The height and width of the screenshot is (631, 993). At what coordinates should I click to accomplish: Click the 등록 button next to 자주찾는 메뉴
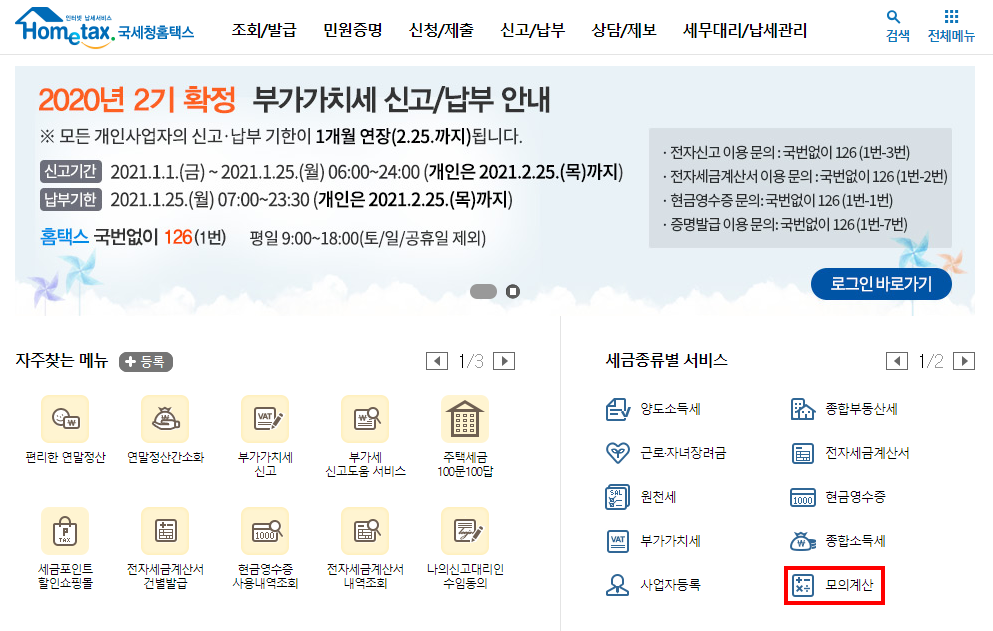click(x=146, y=362)
